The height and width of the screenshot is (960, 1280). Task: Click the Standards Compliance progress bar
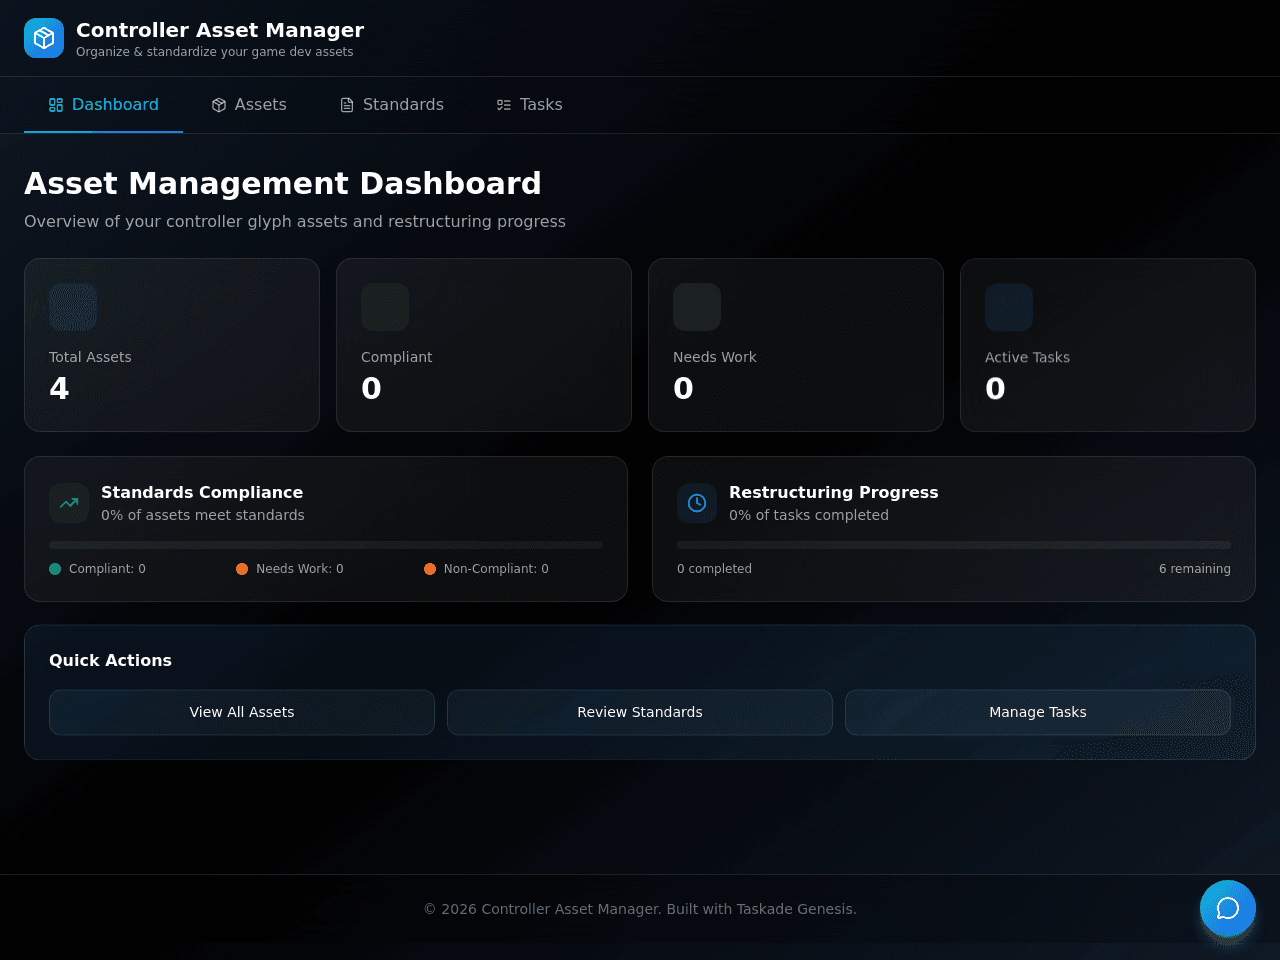[x=326, y=545]
